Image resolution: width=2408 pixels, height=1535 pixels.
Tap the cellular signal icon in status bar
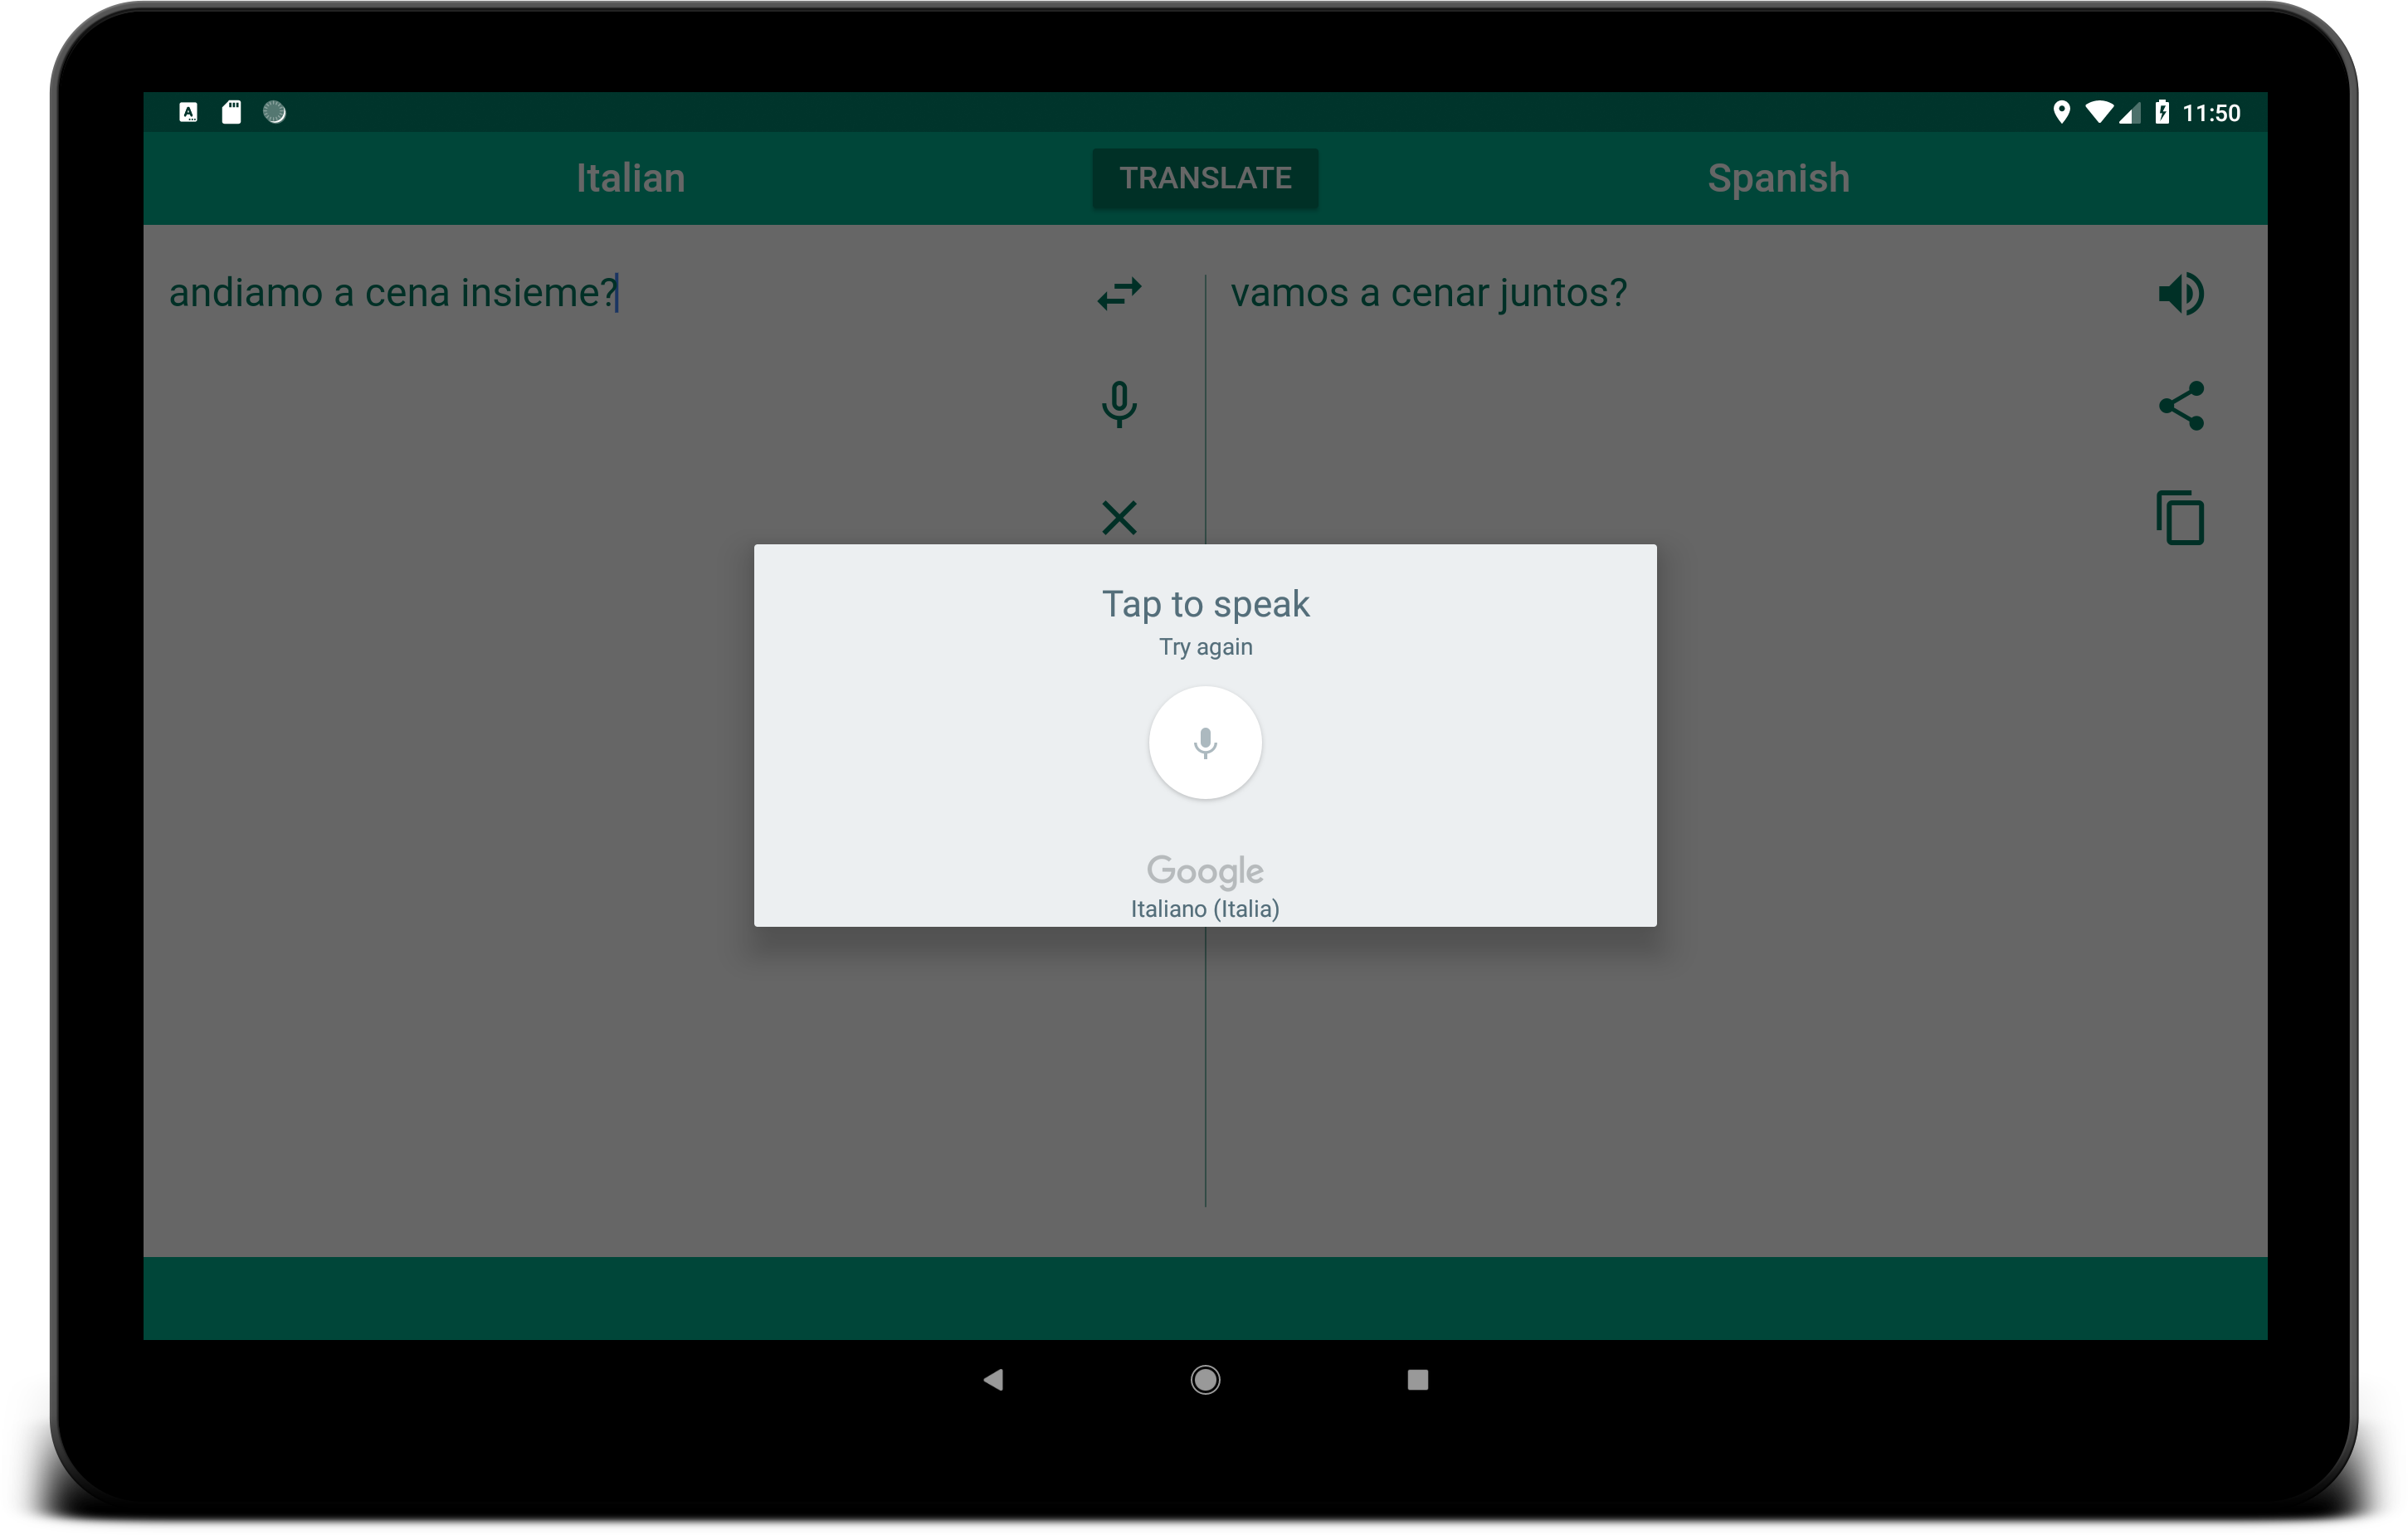click(2129, 112)
